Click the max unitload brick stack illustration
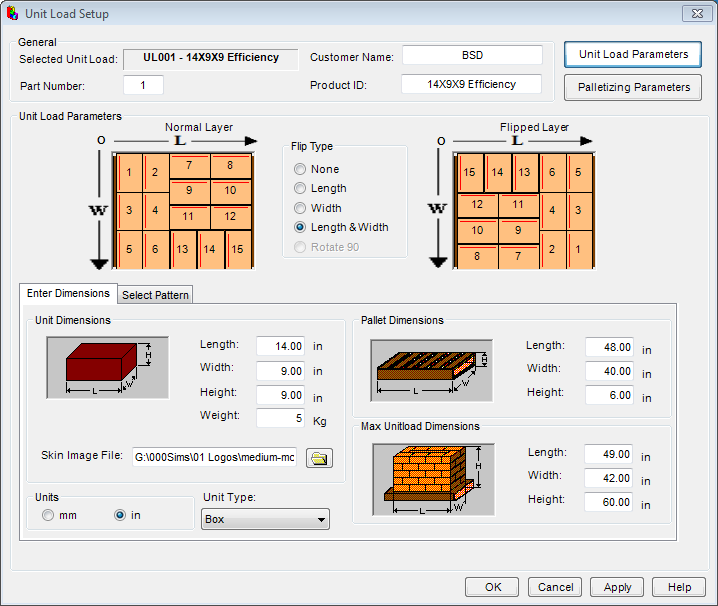This screenshot has height=606, width=718. click(433, 479)
